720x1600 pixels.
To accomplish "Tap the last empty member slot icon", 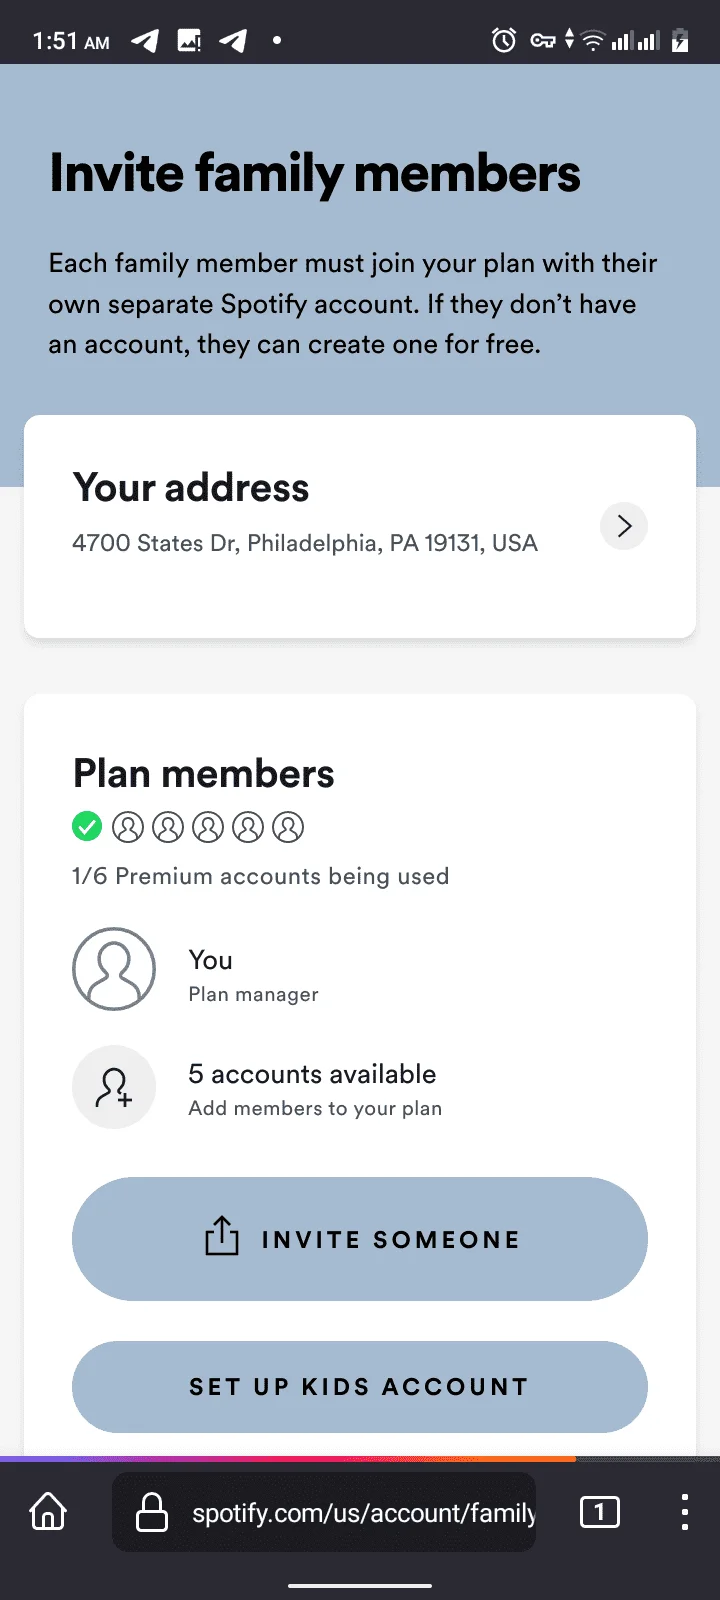I will [287, 827].
